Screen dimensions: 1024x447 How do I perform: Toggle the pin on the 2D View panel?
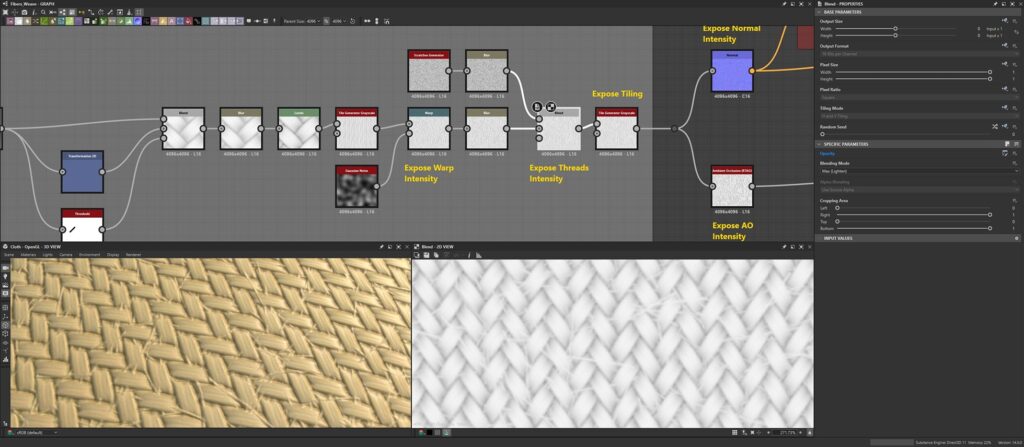point(784,246)
